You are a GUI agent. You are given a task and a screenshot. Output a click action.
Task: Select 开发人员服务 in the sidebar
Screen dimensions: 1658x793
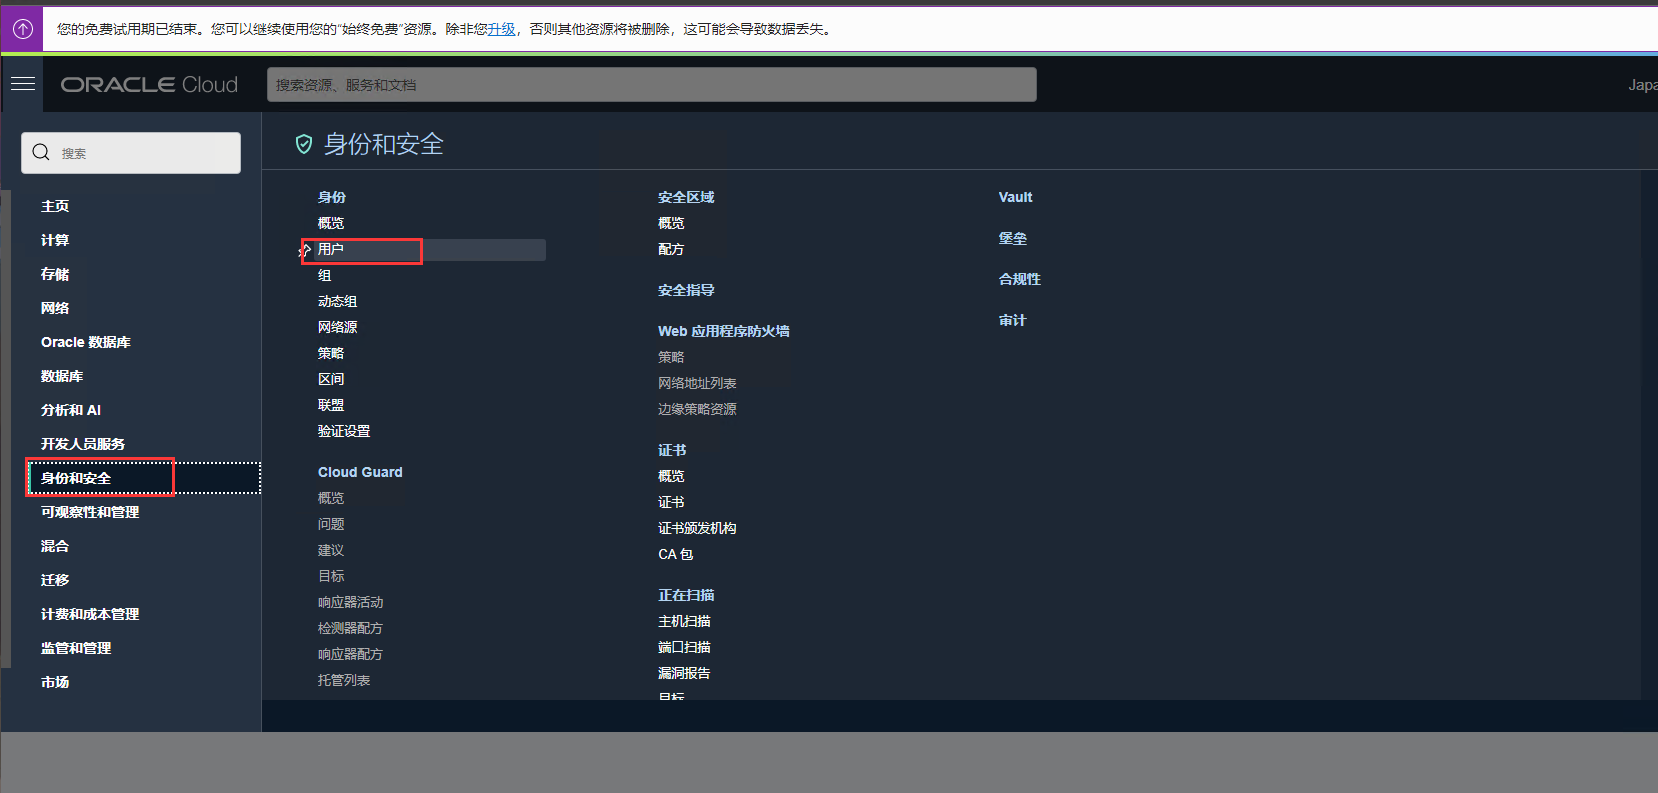[83, 444]
